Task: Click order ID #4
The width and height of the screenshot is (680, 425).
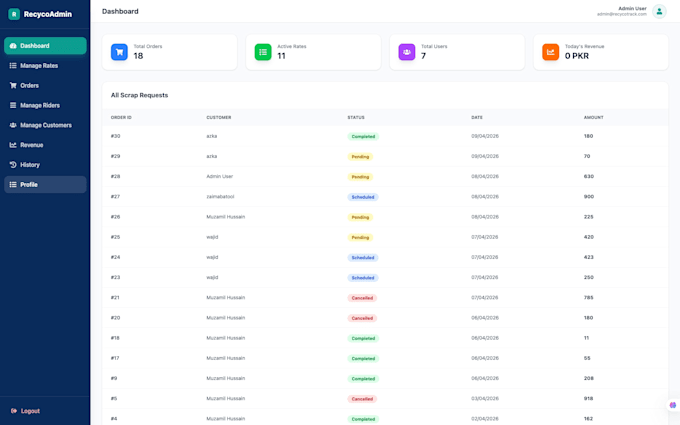Action: click(x=114, y=418)
